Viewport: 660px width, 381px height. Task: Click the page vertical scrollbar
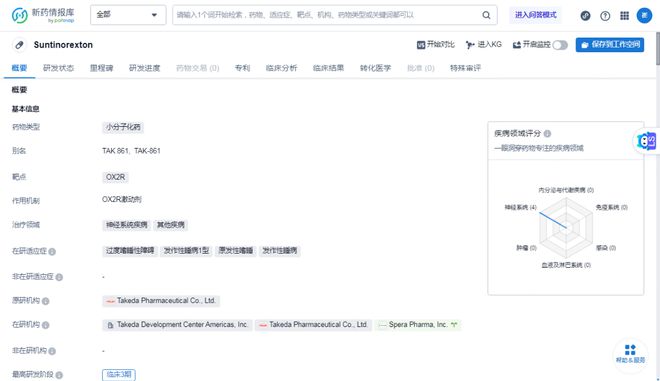click(657, 48)
